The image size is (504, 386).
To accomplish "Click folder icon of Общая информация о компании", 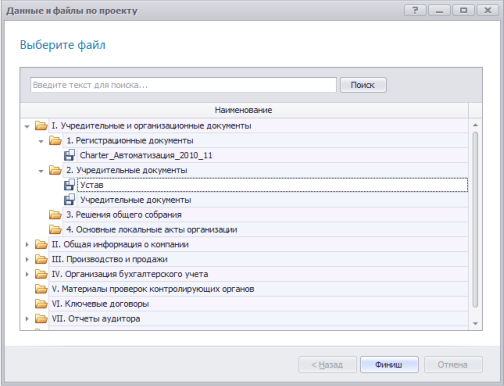I will coord(41,244).
